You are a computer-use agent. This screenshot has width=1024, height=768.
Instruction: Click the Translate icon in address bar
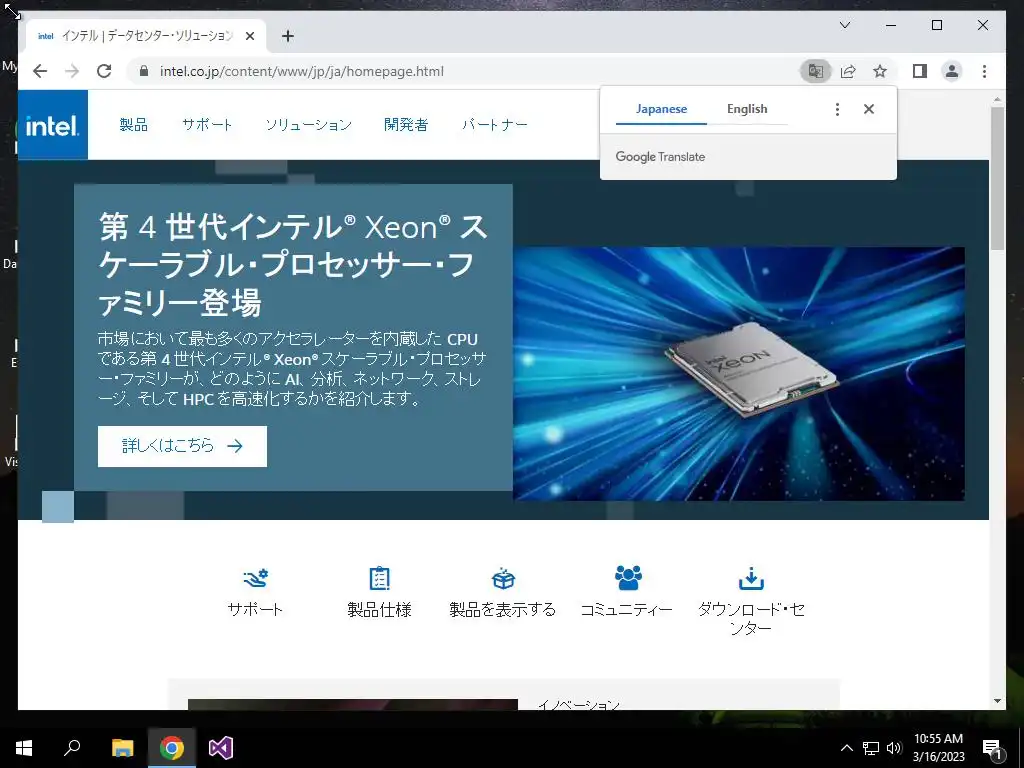tap(816, 71)
